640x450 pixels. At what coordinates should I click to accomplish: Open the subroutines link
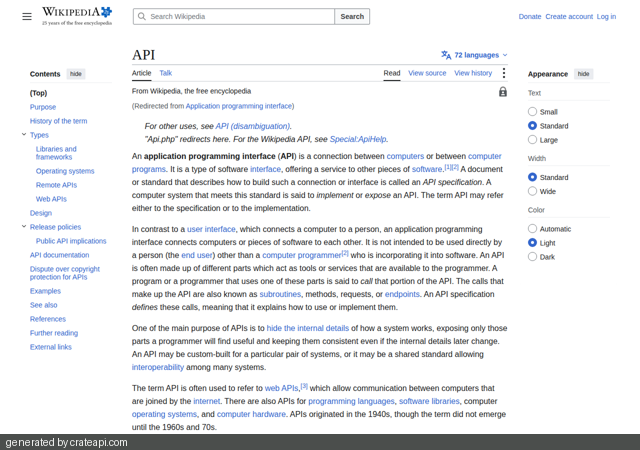click(x=280, y=294)
